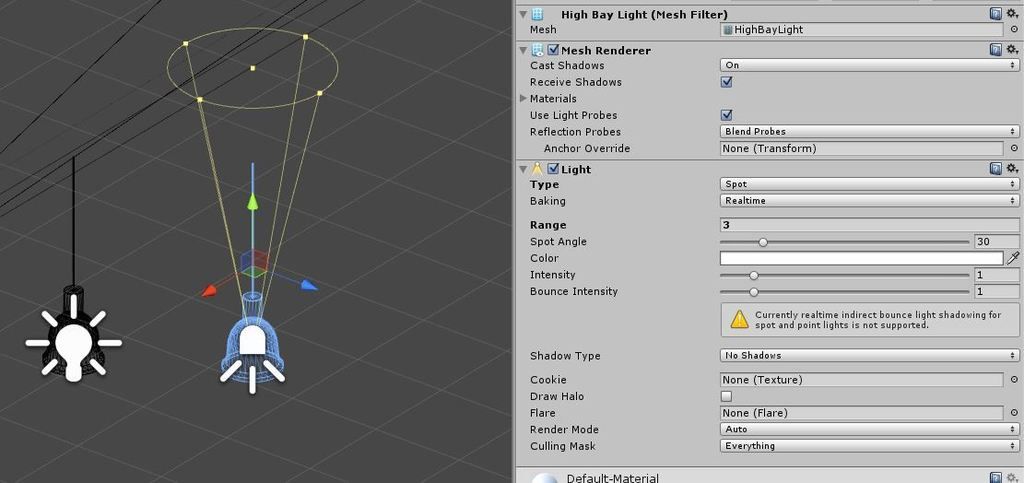This screenshot has width=1024, height=483.
Task: Open the Default-Material settings gear menu
Action: (1012, 478)
